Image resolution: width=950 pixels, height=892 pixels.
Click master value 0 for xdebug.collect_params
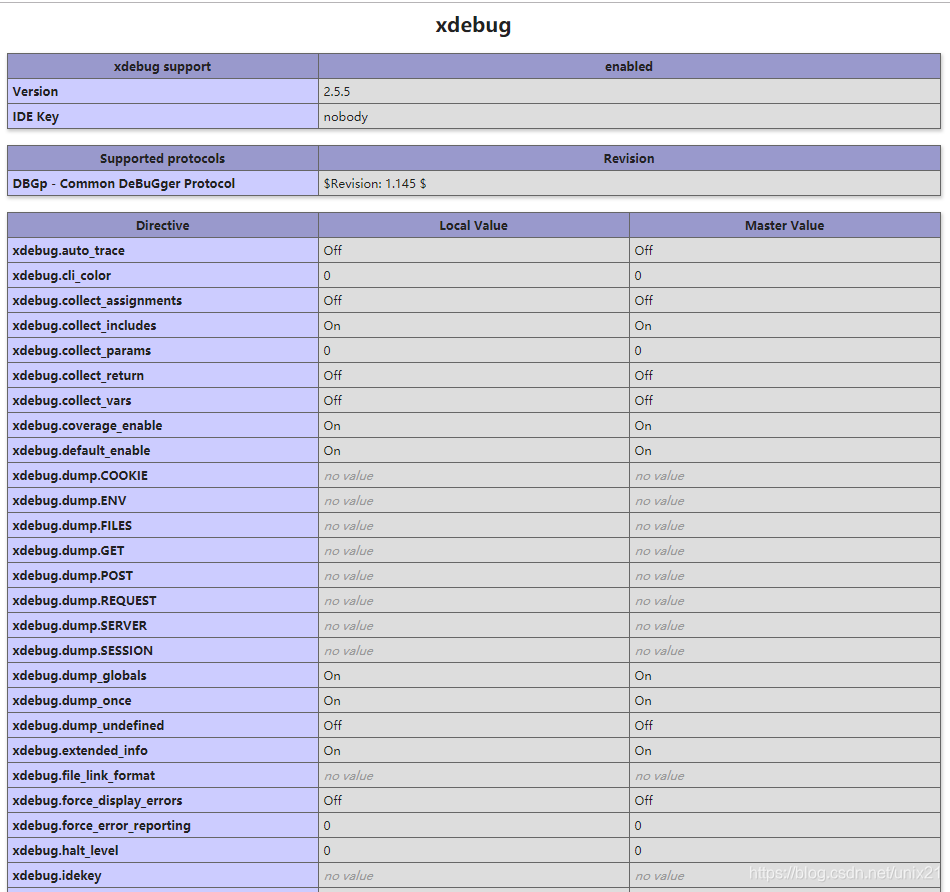[x=638, y=351]
